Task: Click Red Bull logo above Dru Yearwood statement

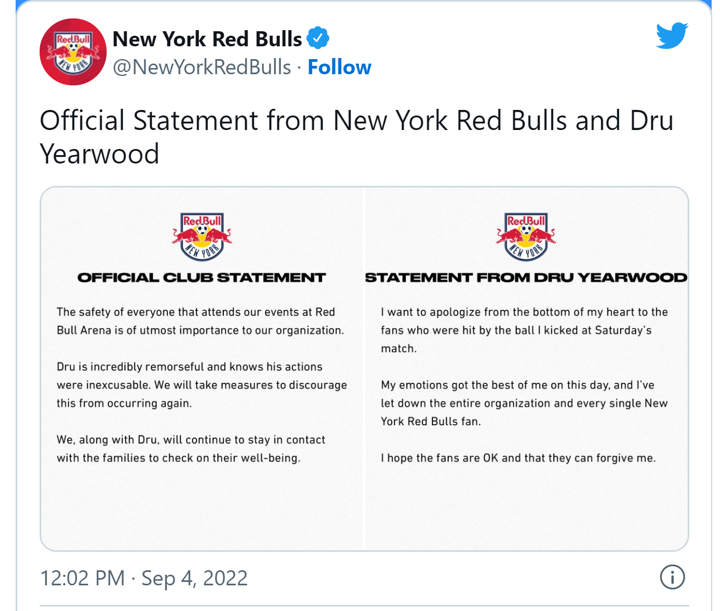Action: [x=526, y=236]
